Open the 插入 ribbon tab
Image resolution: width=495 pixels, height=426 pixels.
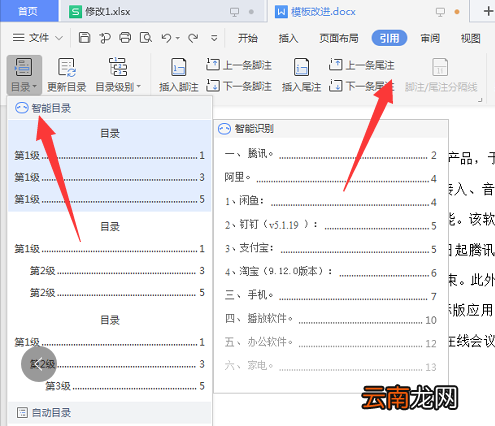(288, 38)
